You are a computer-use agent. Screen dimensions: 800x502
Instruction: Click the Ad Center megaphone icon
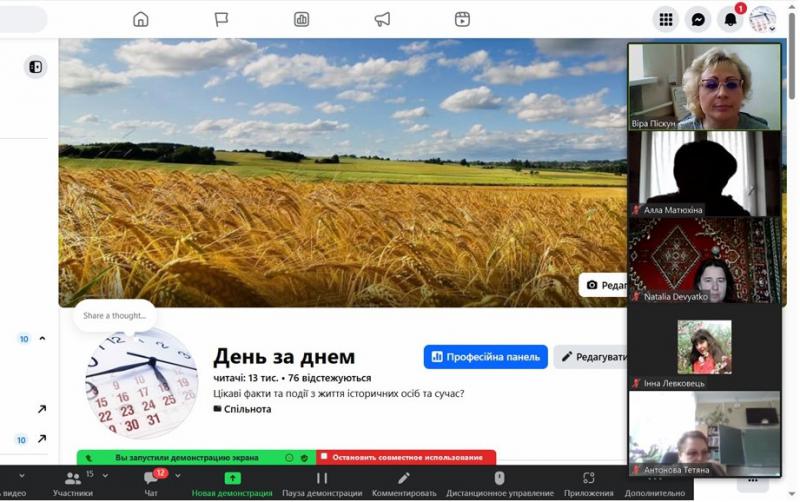(x=382, y=19)
